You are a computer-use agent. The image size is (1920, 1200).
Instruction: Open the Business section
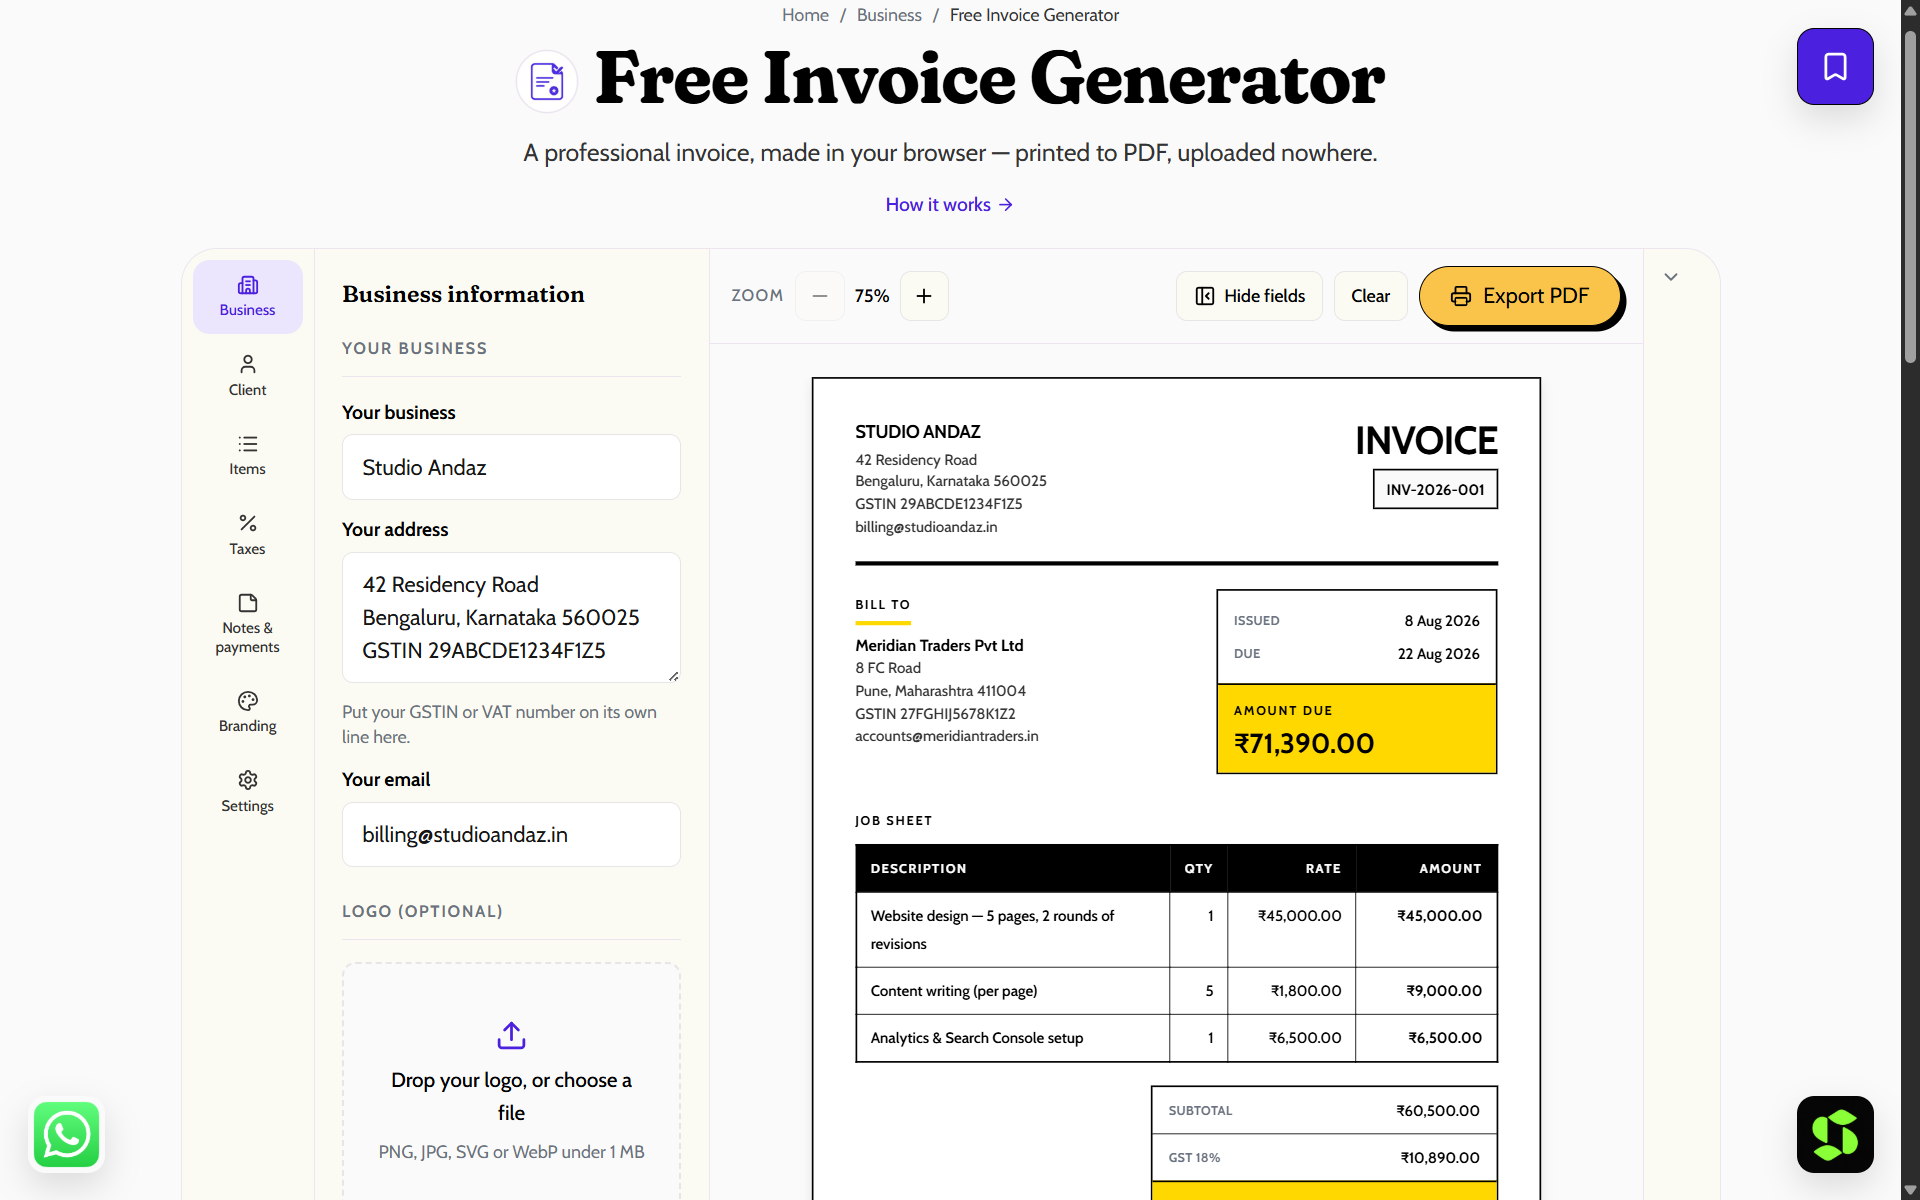click(248, 297)
